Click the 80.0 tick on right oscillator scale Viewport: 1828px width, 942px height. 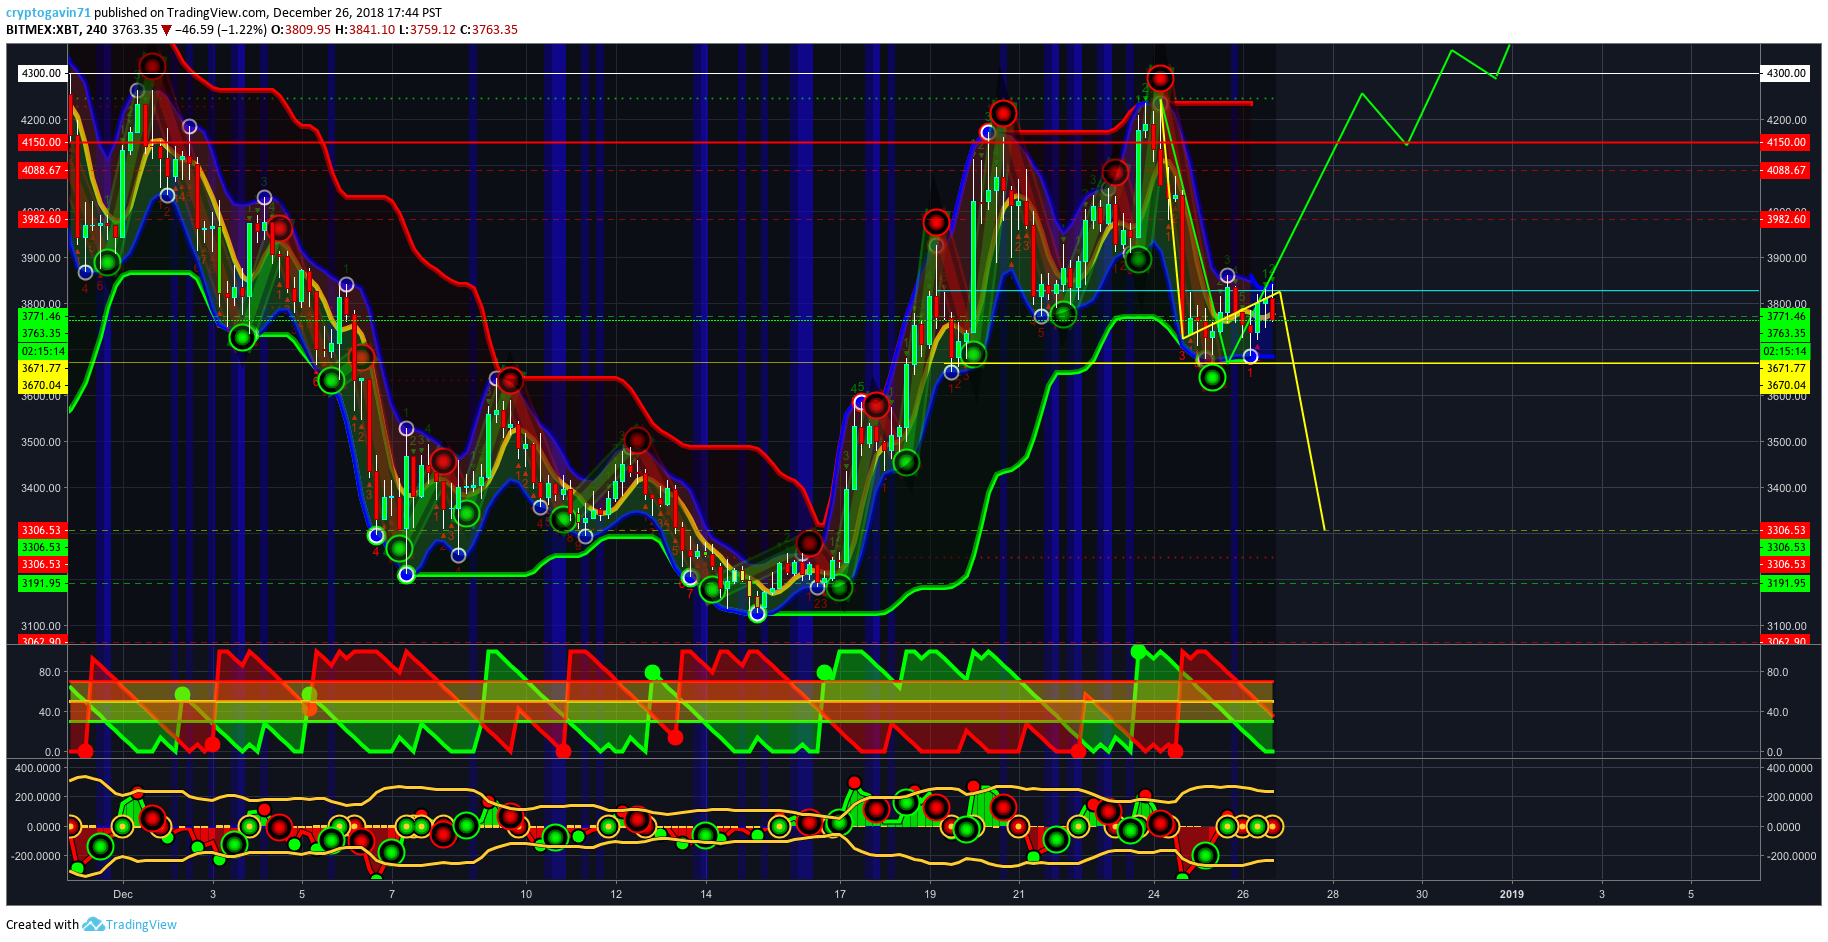coord(1777,672)
